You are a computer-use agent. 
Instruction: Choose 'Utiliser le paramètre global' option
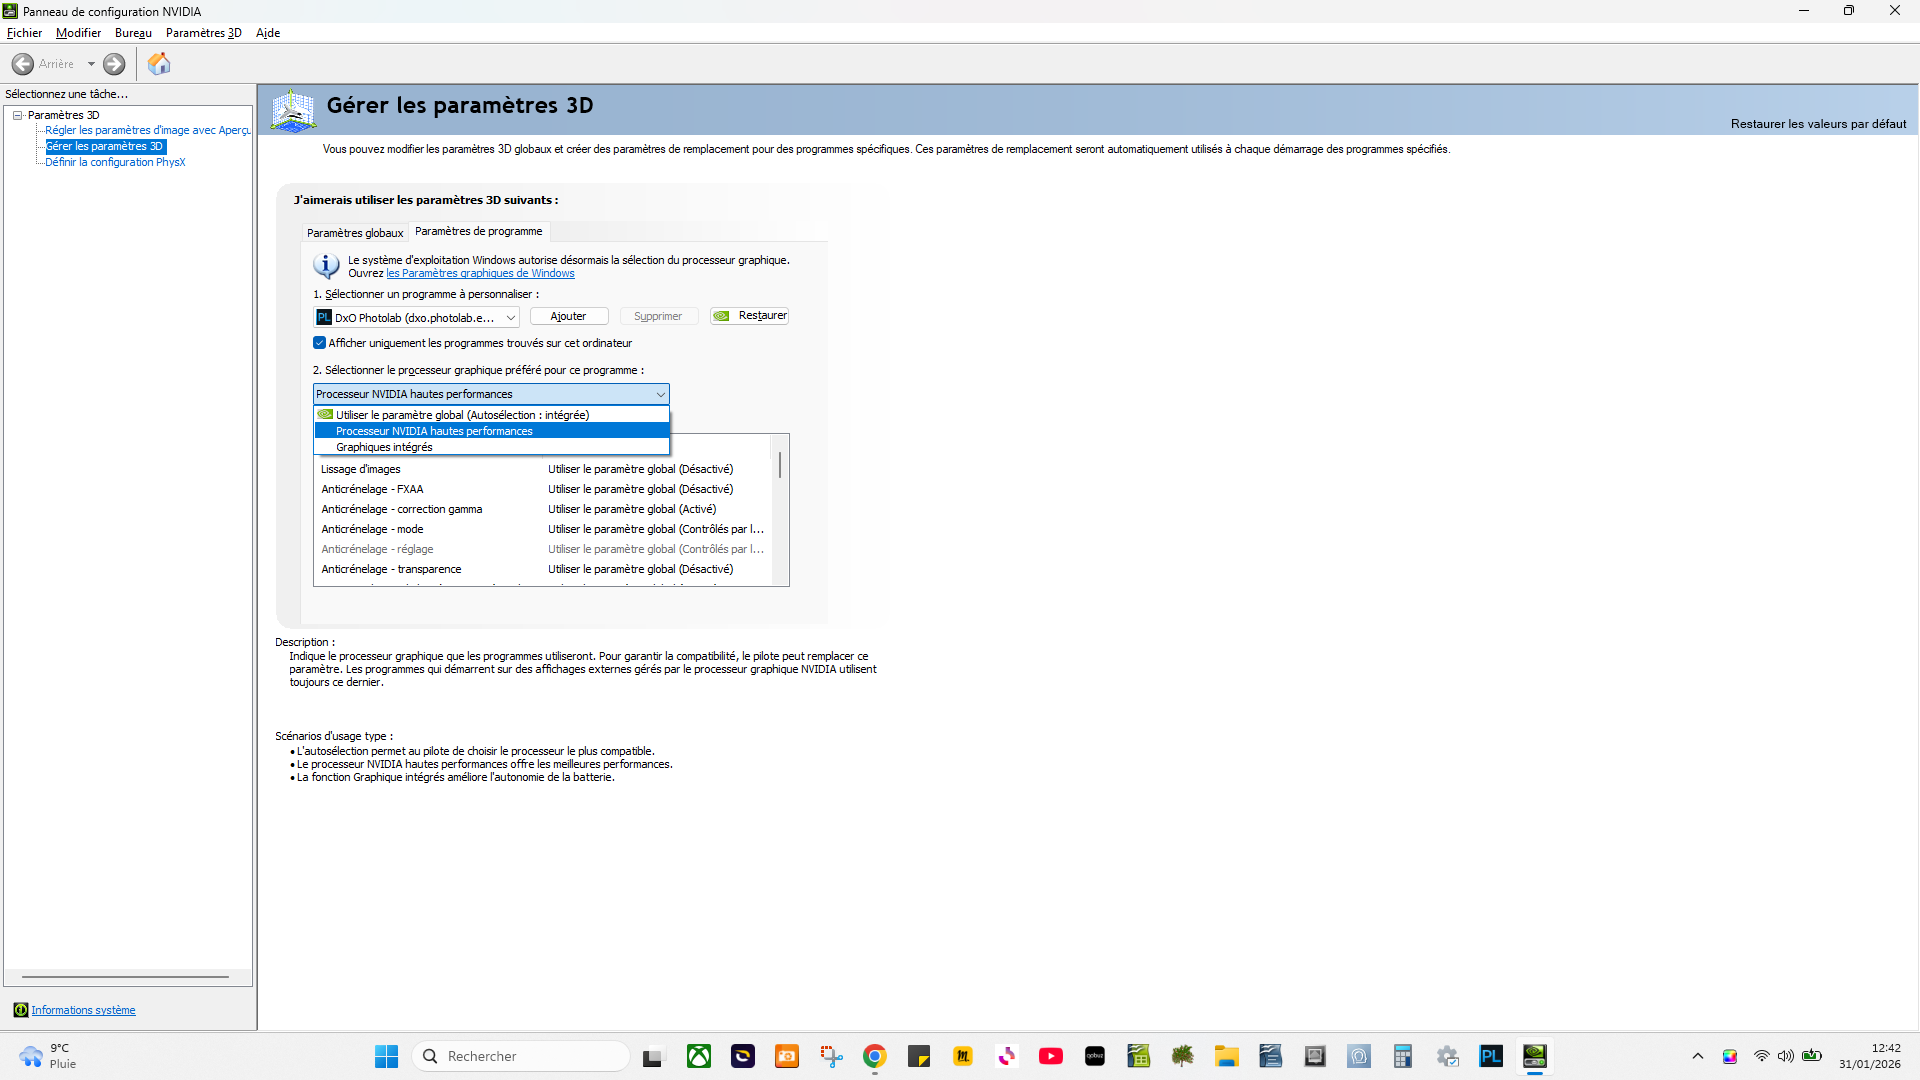(x=462, y=415)
